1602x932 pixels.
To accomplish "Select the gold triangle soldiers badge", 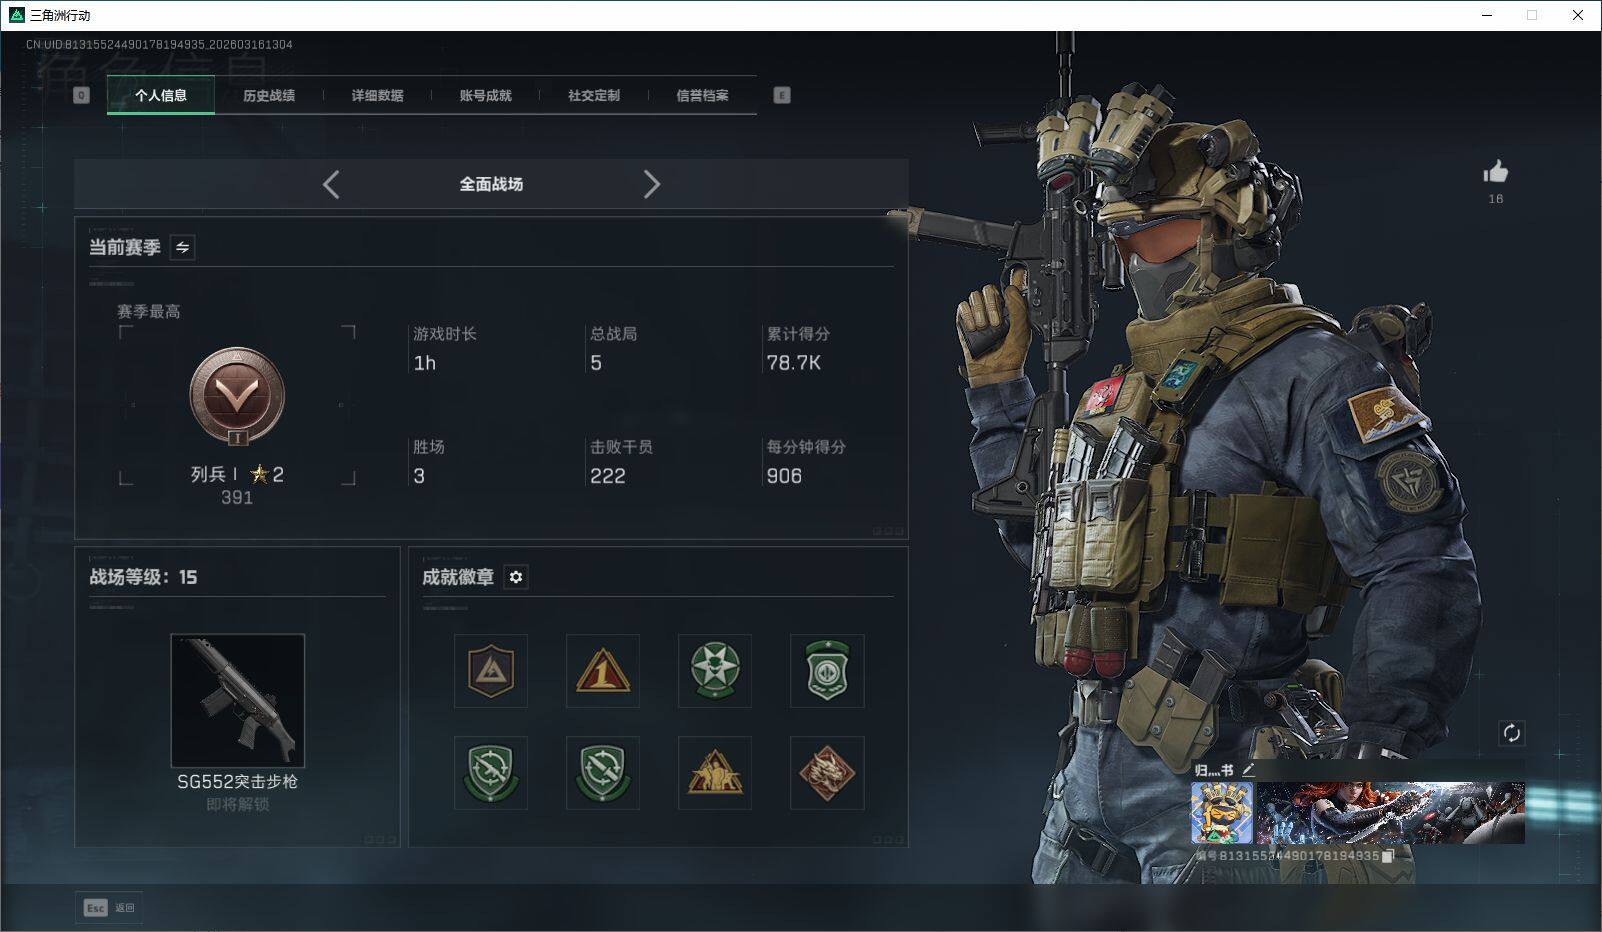I will [715, 773].
